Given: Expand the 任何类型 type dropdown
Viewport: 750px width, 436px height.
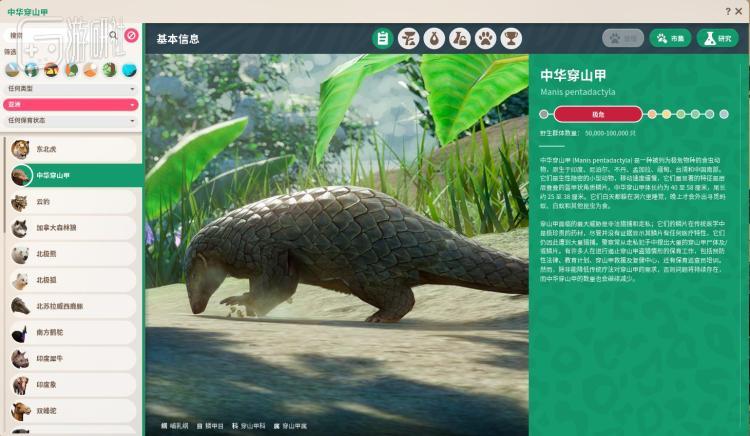Looking at the screenshot, I should 71,89.
